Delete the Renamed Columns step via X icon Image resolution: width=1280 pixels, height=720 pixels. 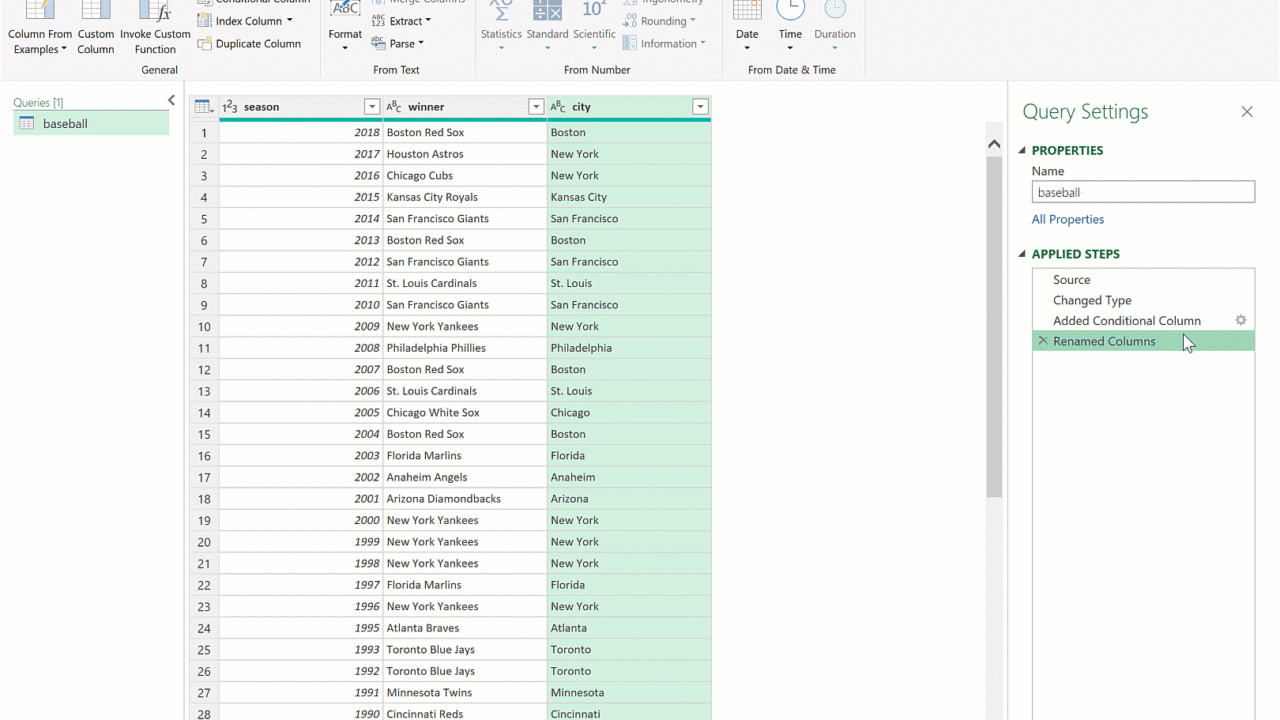click(1043, 341)
